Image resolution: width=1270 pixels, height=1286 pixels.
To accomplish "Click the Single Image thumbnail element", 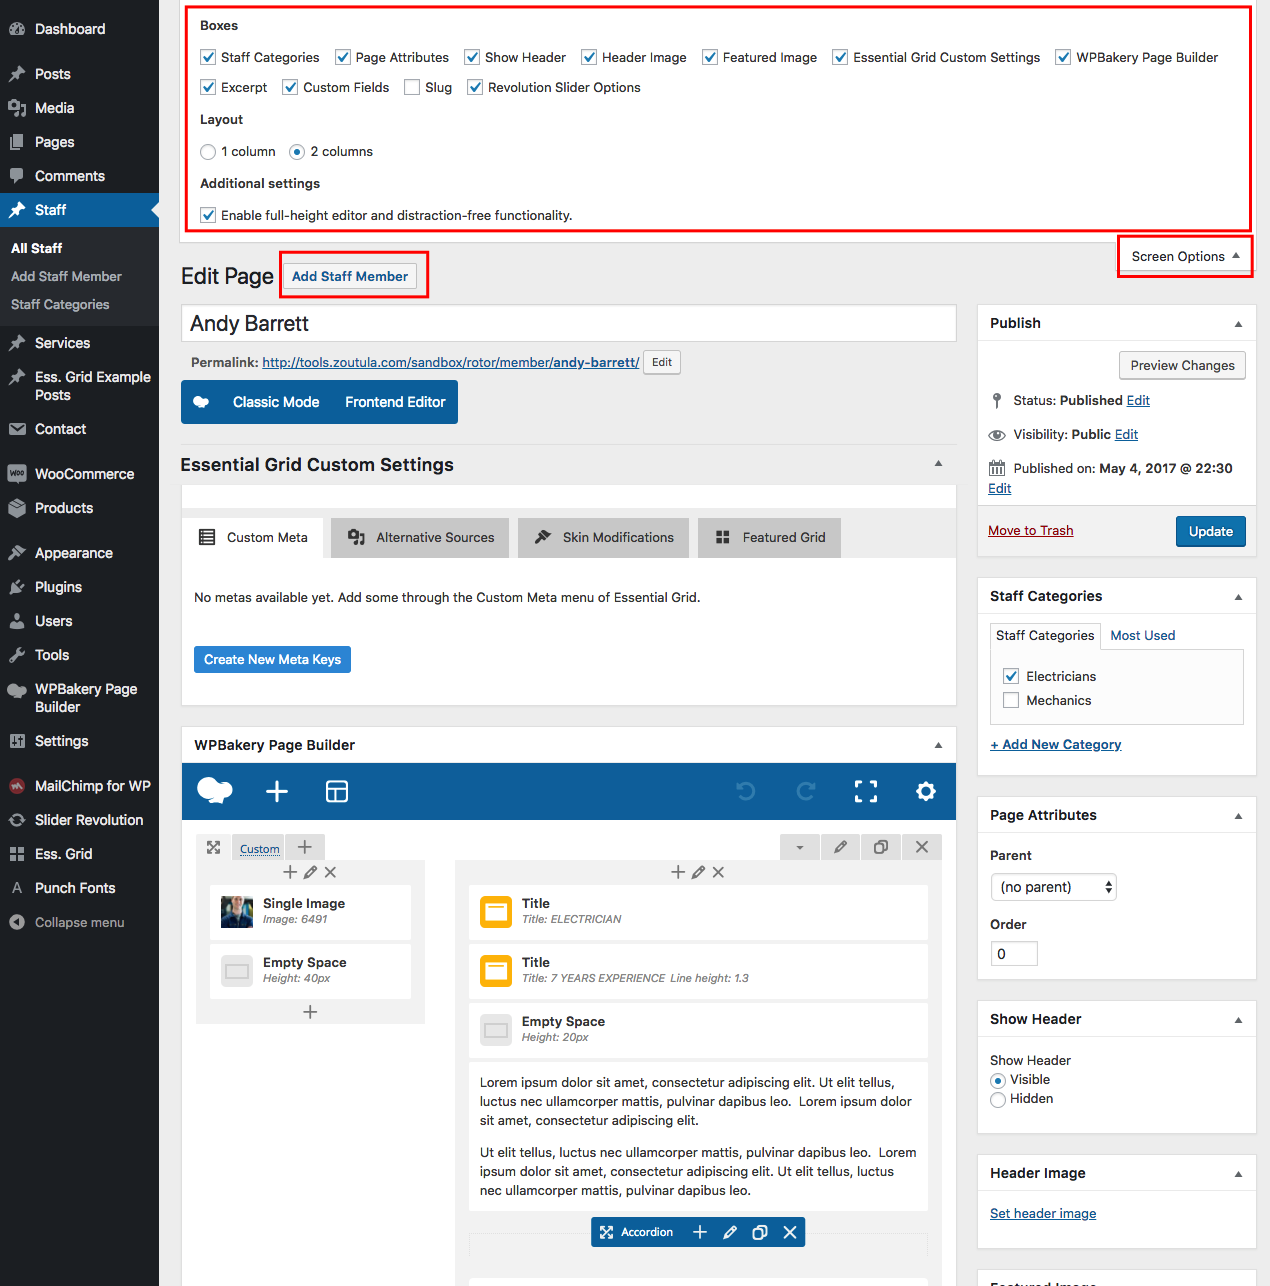I will (x=237, y=912).
